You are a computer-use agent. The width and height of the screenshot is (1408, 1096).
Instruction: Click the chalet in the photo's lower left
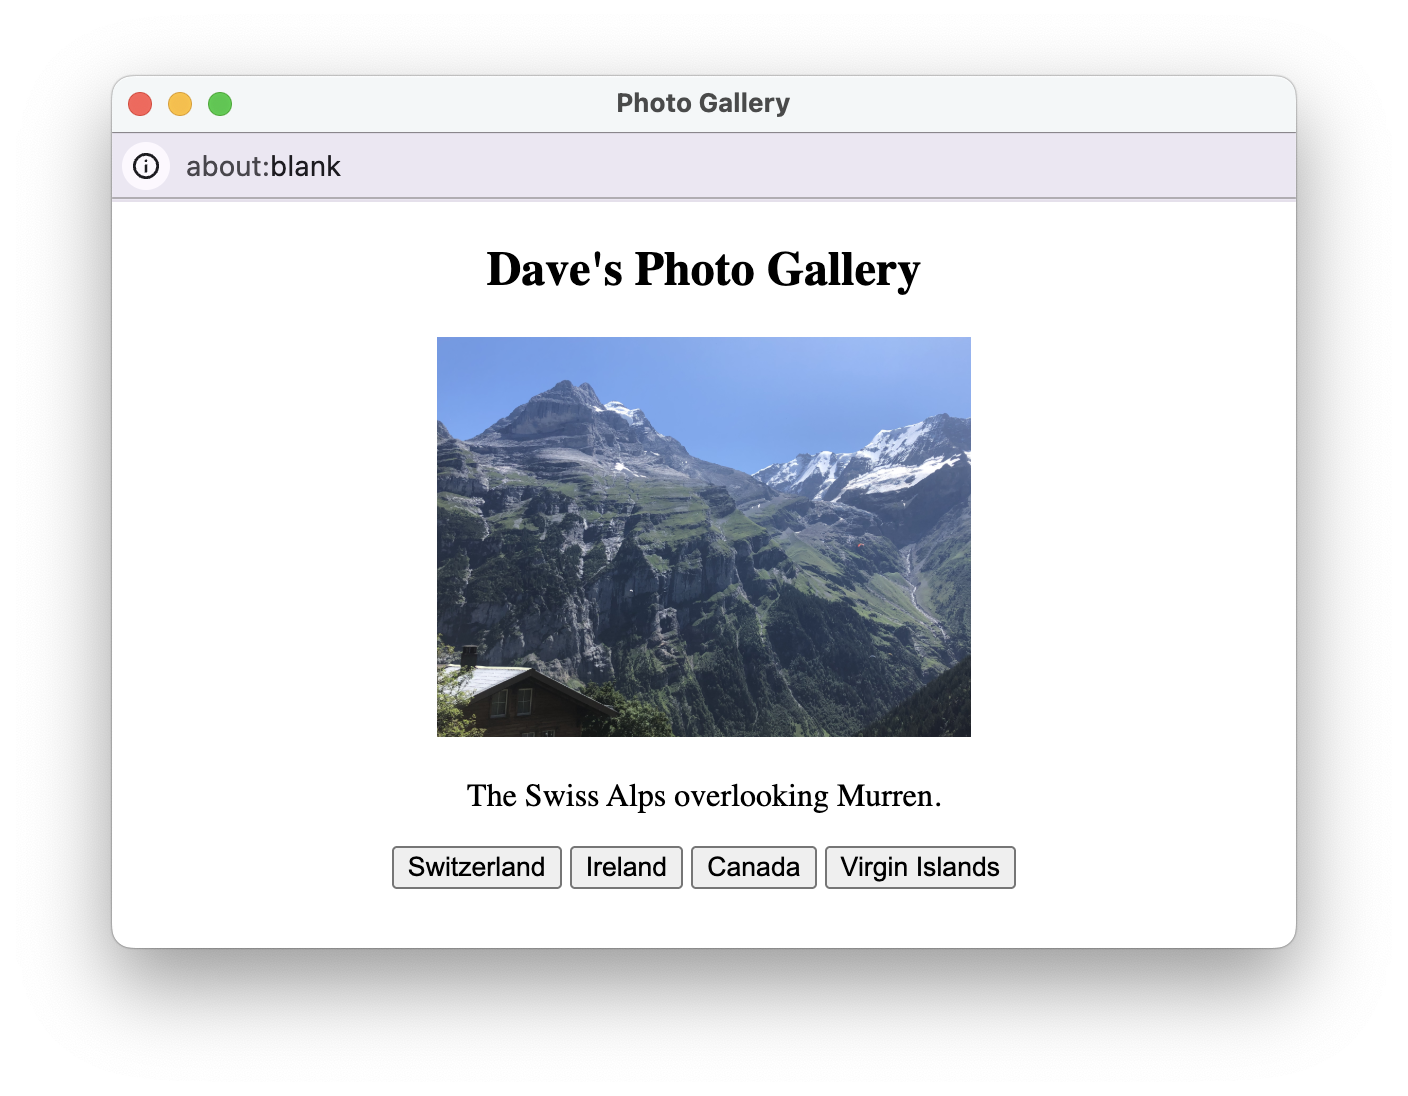tap(520, 700)
